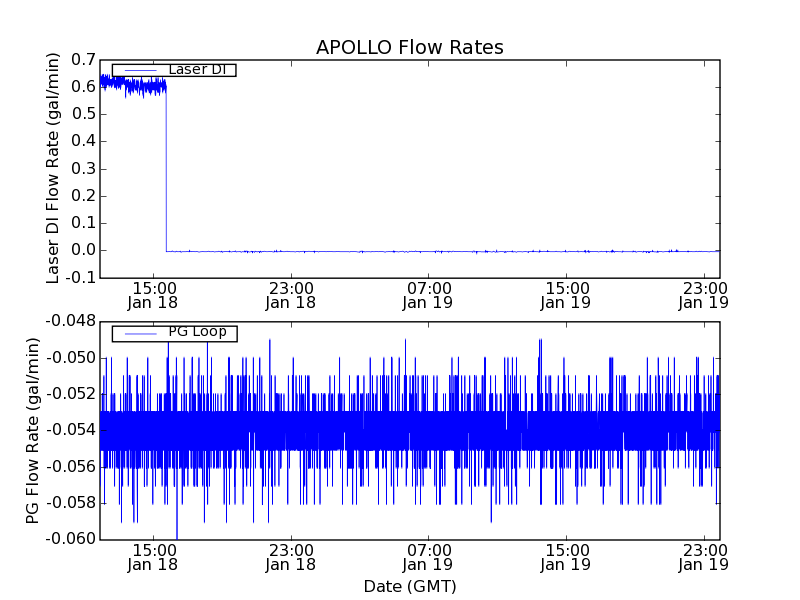Click "15:00 Jan 19" under the PG Loop plot

566,558
